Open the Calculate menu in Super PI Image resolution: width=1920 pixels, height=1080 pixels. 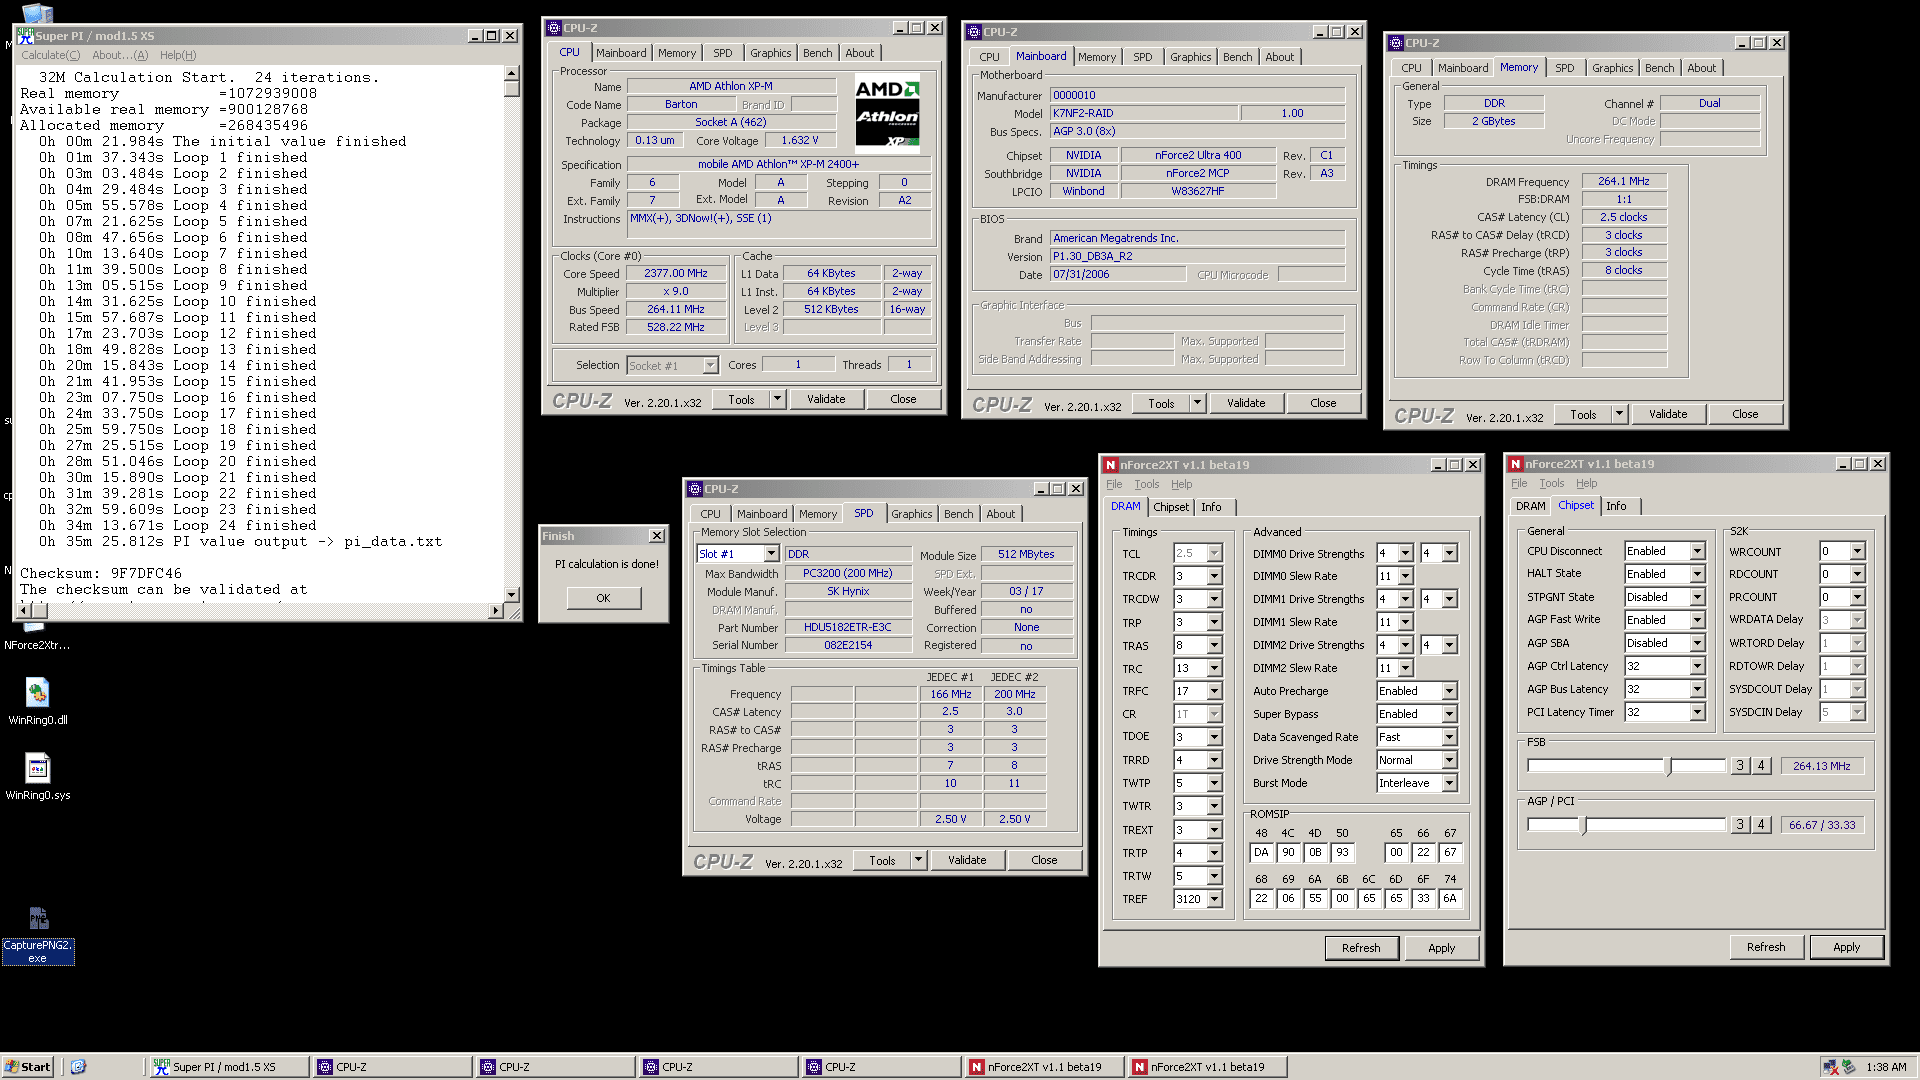[51, 55]
